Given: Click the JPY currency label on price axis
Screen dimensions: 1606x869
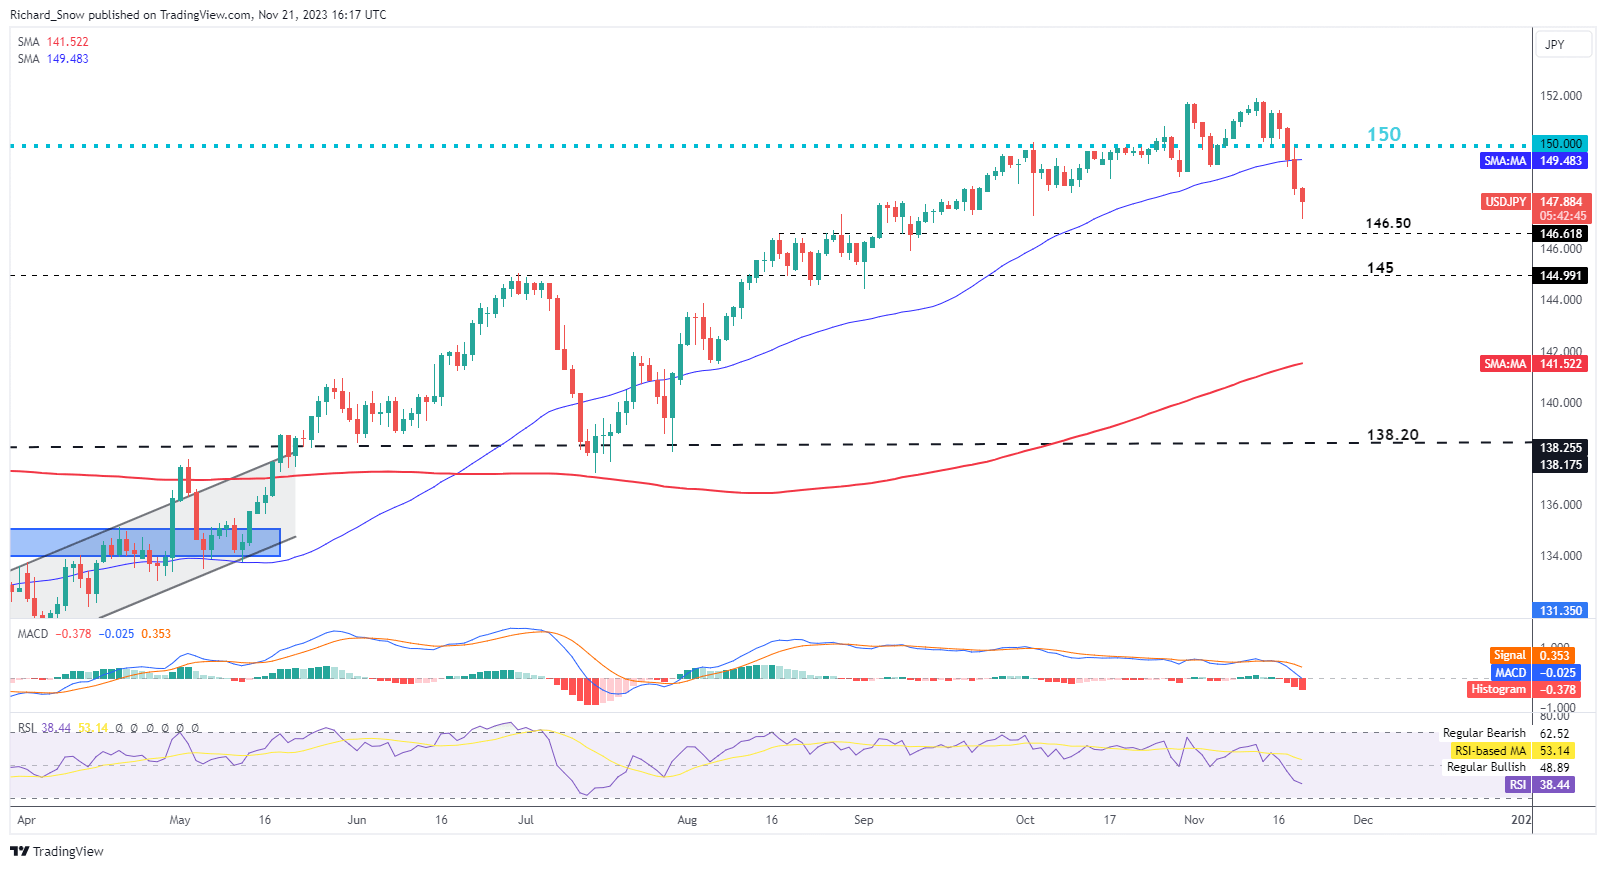Looking at the screenshot, I should pos(1562,44).
